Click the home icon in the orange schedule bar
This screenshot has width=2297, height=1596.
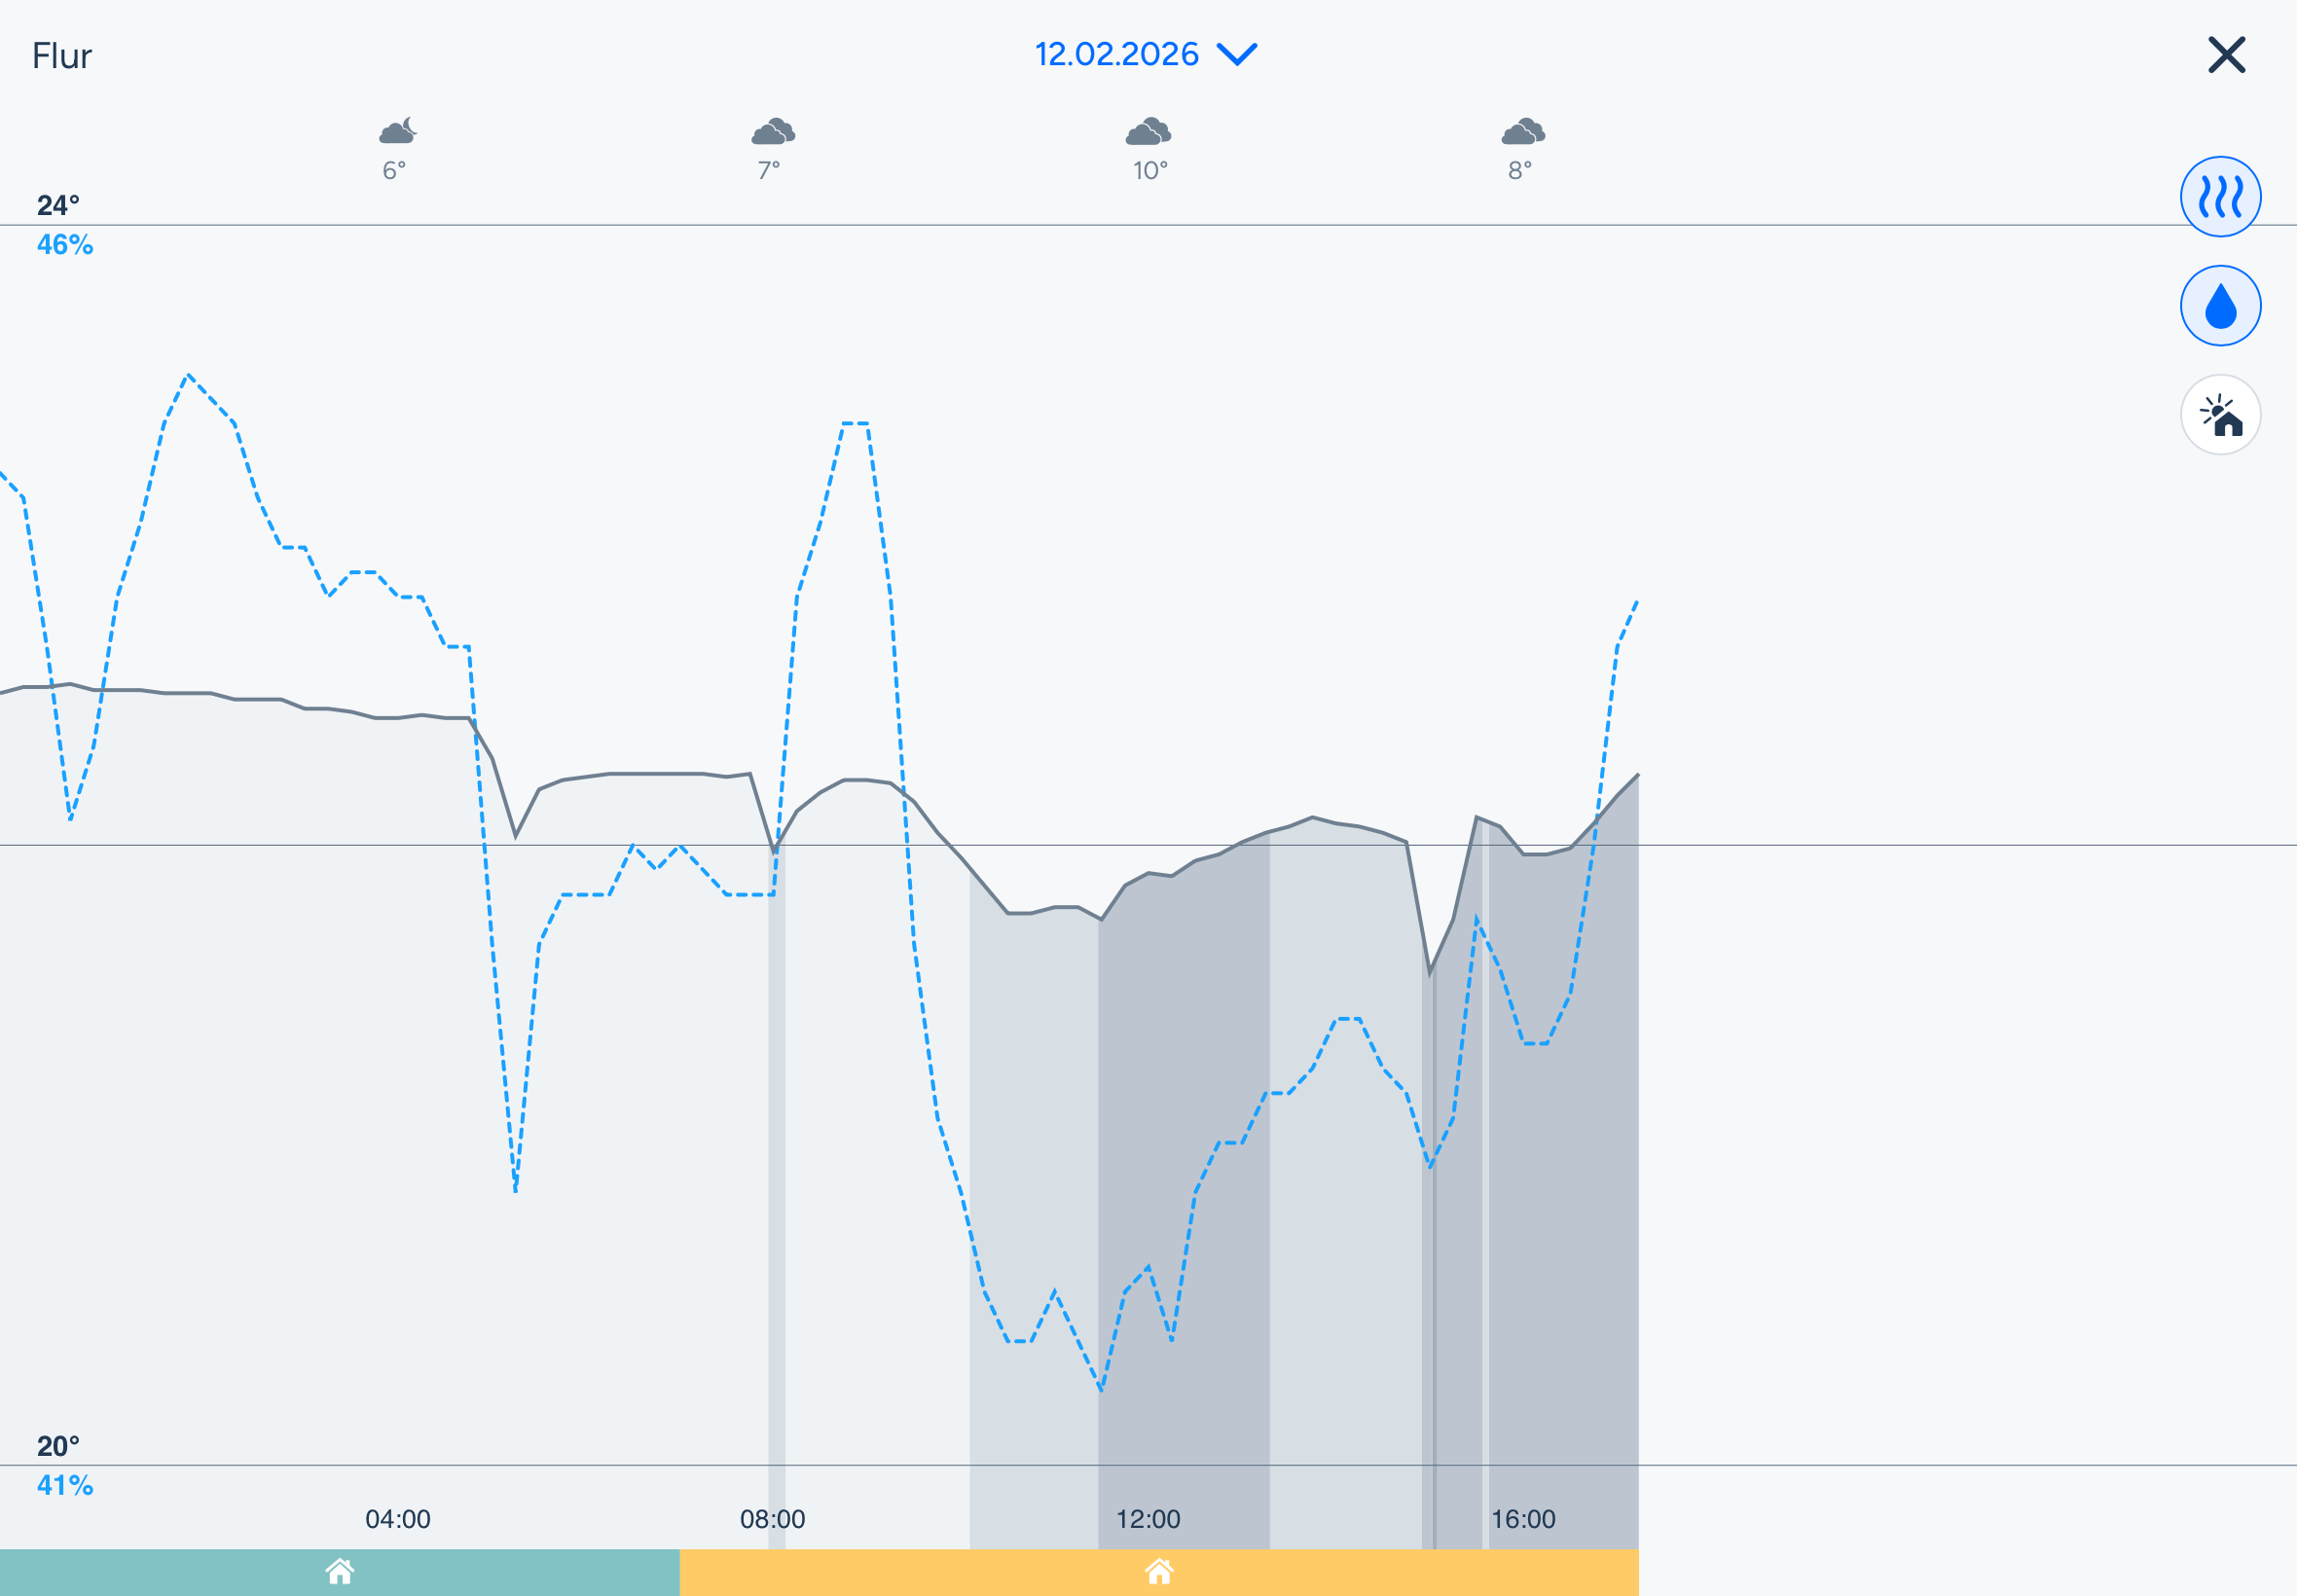pos(1159,1572)
